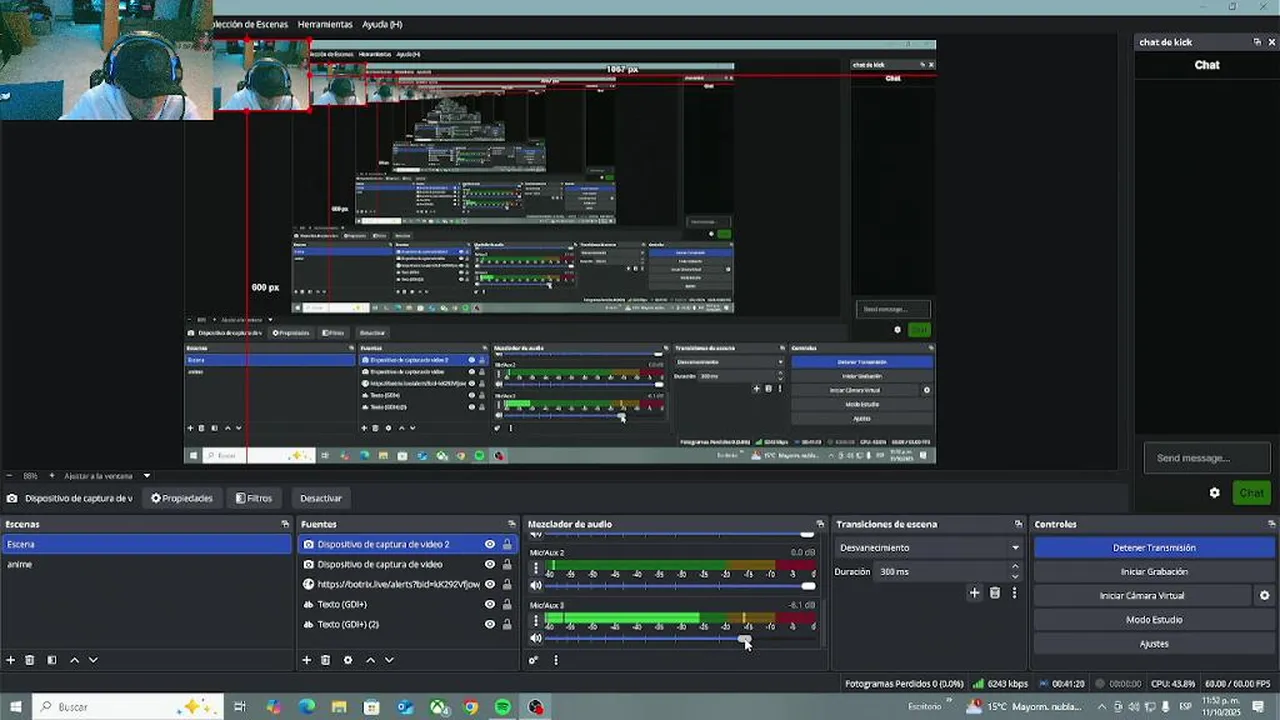Toggle visibility of Dispositivo de captura de video

[x=490, y=565]
